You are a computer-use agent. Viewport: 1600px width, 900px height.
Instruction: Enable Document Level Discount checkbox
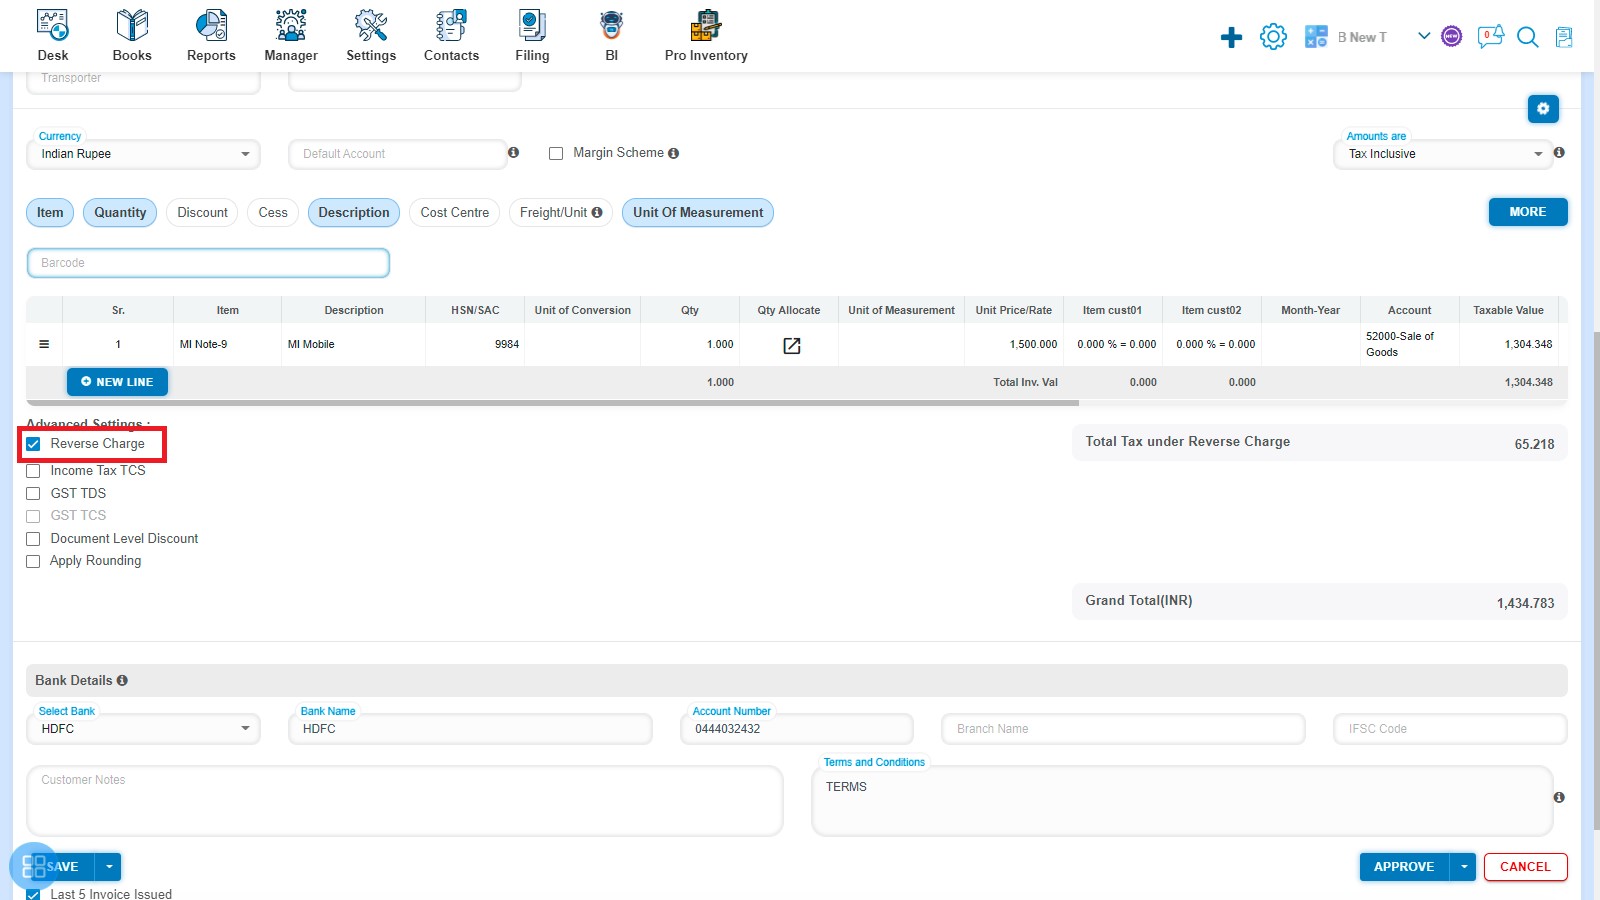[x=33, y=539]
